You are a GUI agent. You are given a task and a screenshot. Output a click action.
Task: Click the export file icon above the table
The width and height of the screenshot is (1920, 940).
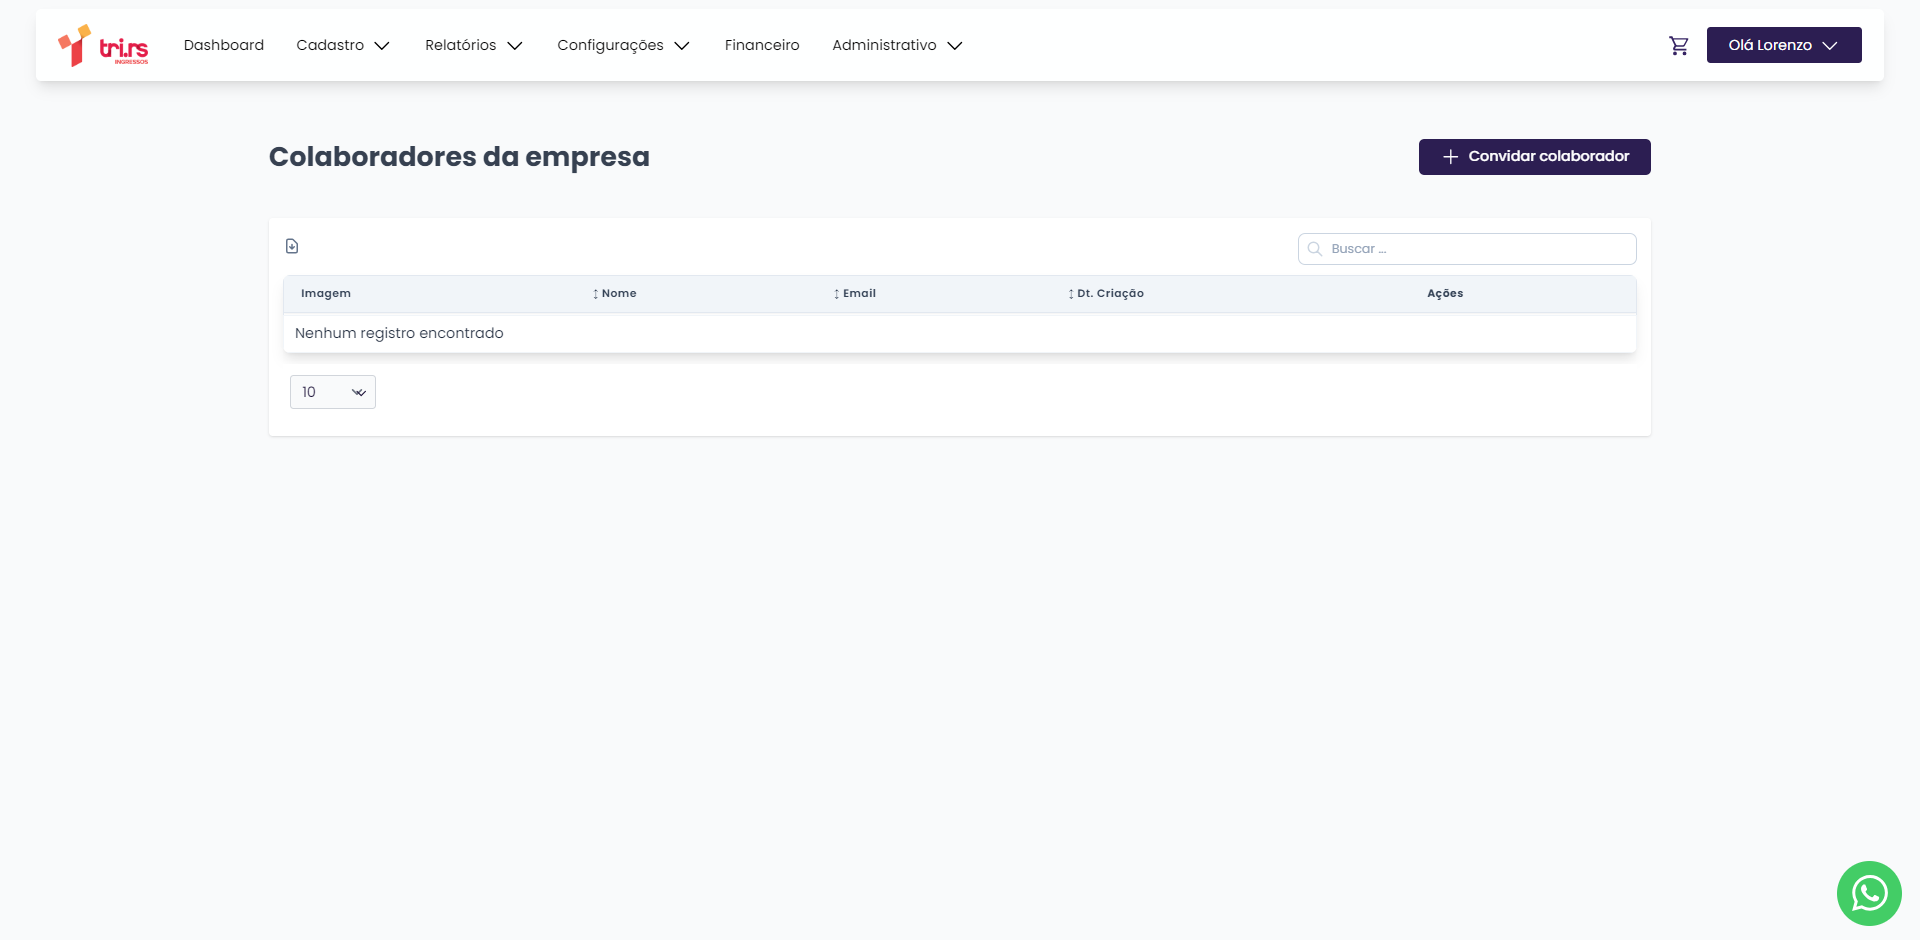click(x=292, y=246)
